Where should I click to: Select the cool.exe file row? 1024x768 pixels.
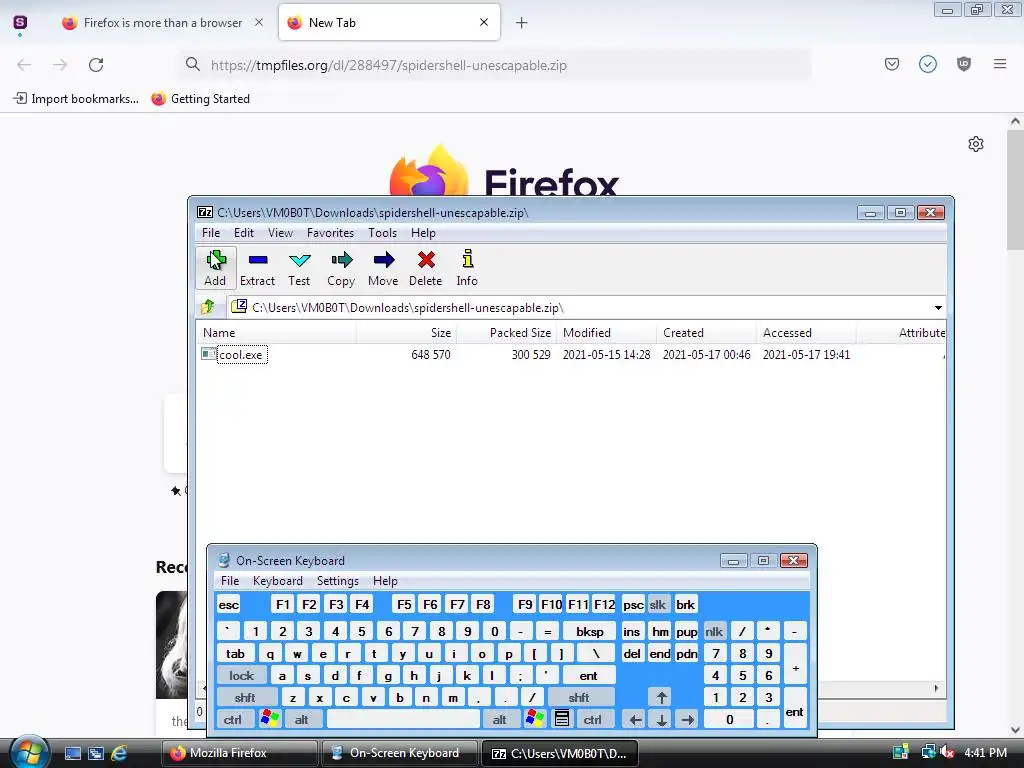571,355
